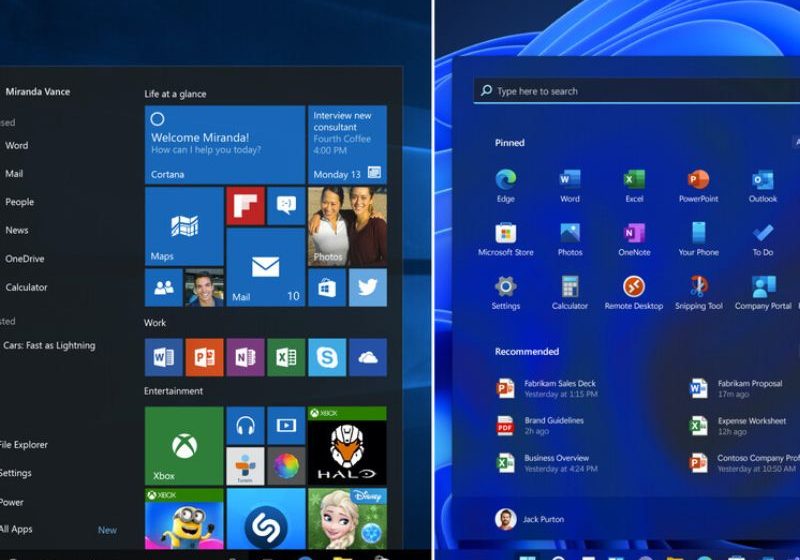Screen dimensions: 800x560
Task: Open recommended file Brand Guidelines
Action: (x=540, y=425)
